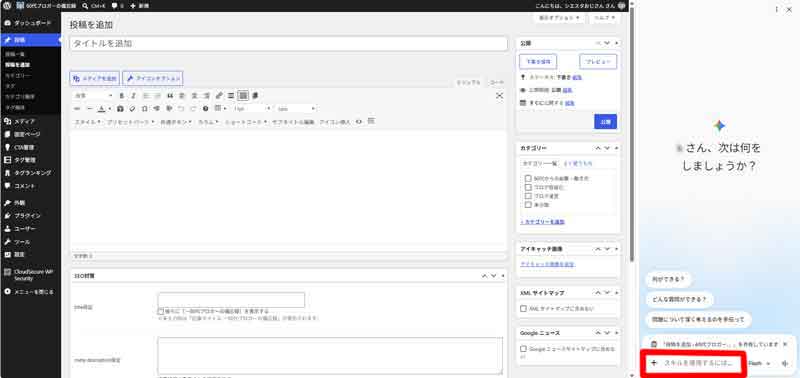Check the Google ニュース sitemap checkbox
The image size is (800, 378).
click(523, 349)
